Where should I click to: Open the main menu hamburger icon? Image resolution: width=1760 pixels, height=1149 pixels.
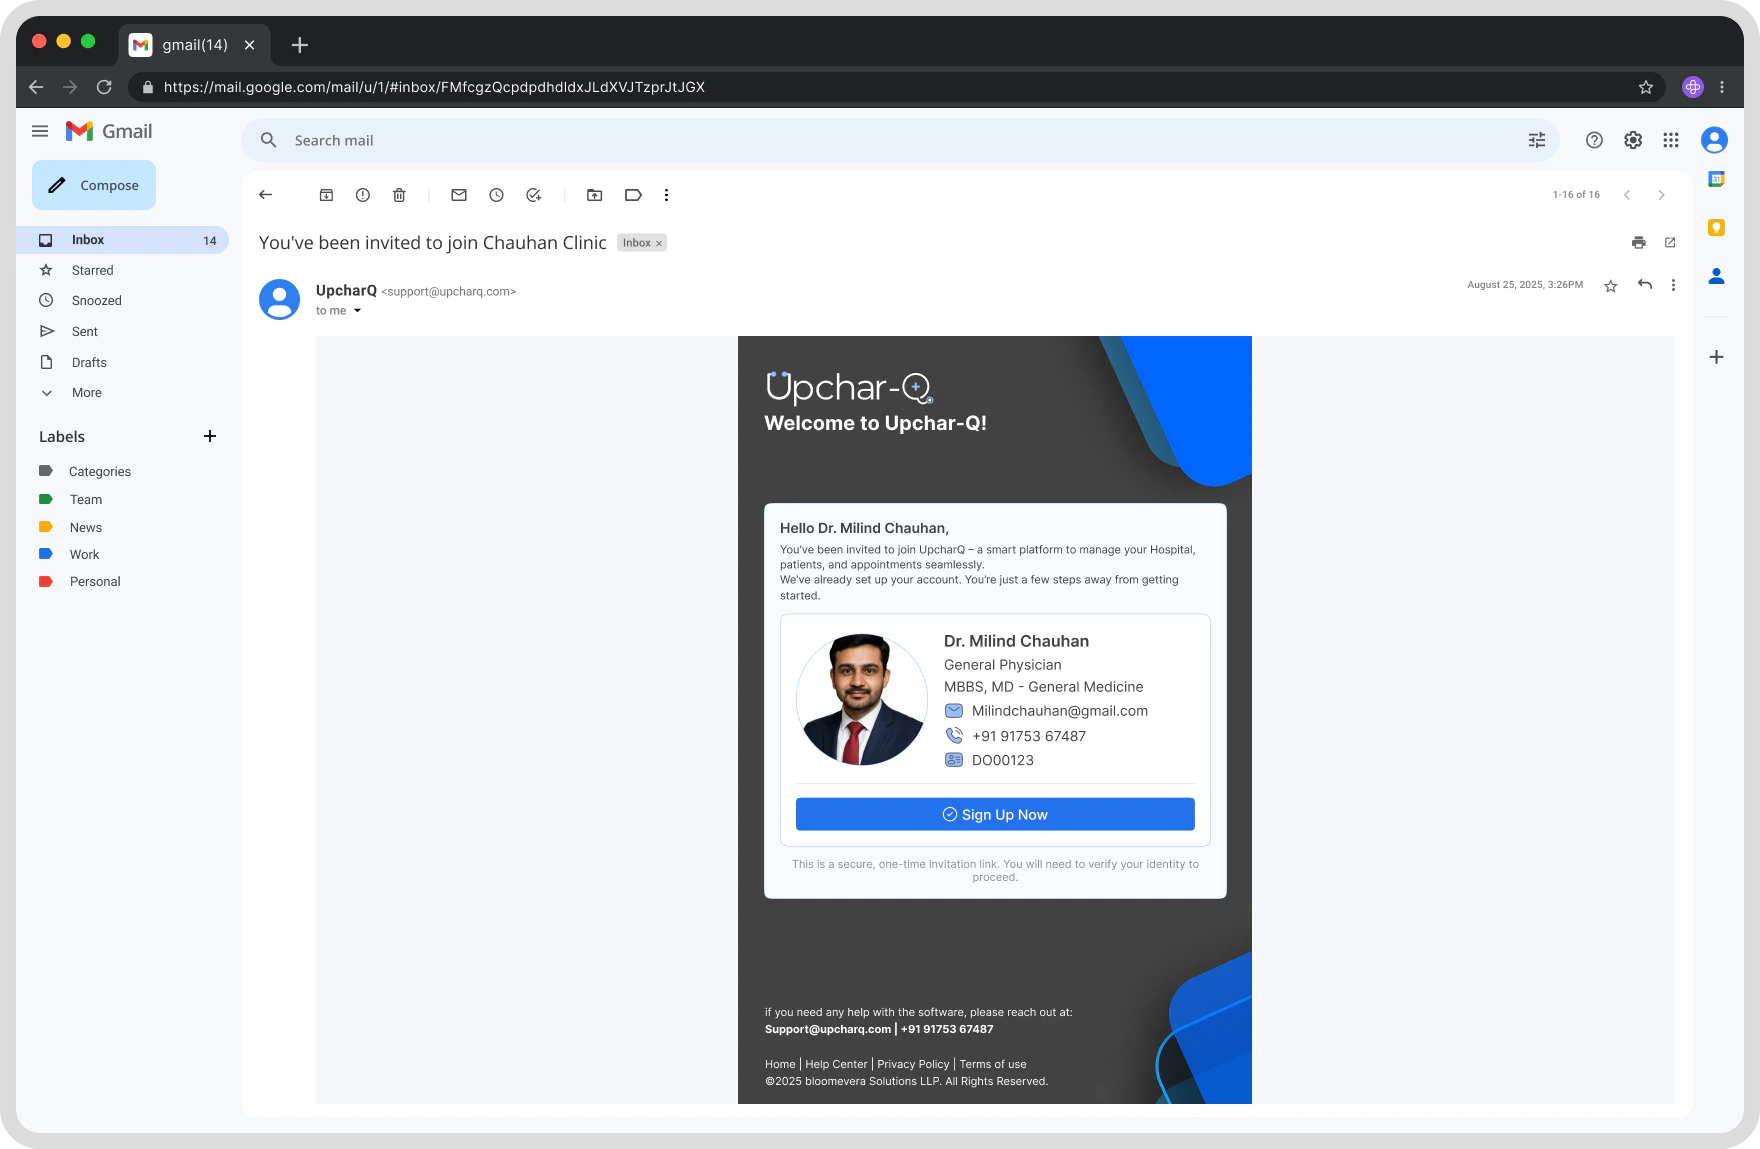tap(40, 131)
